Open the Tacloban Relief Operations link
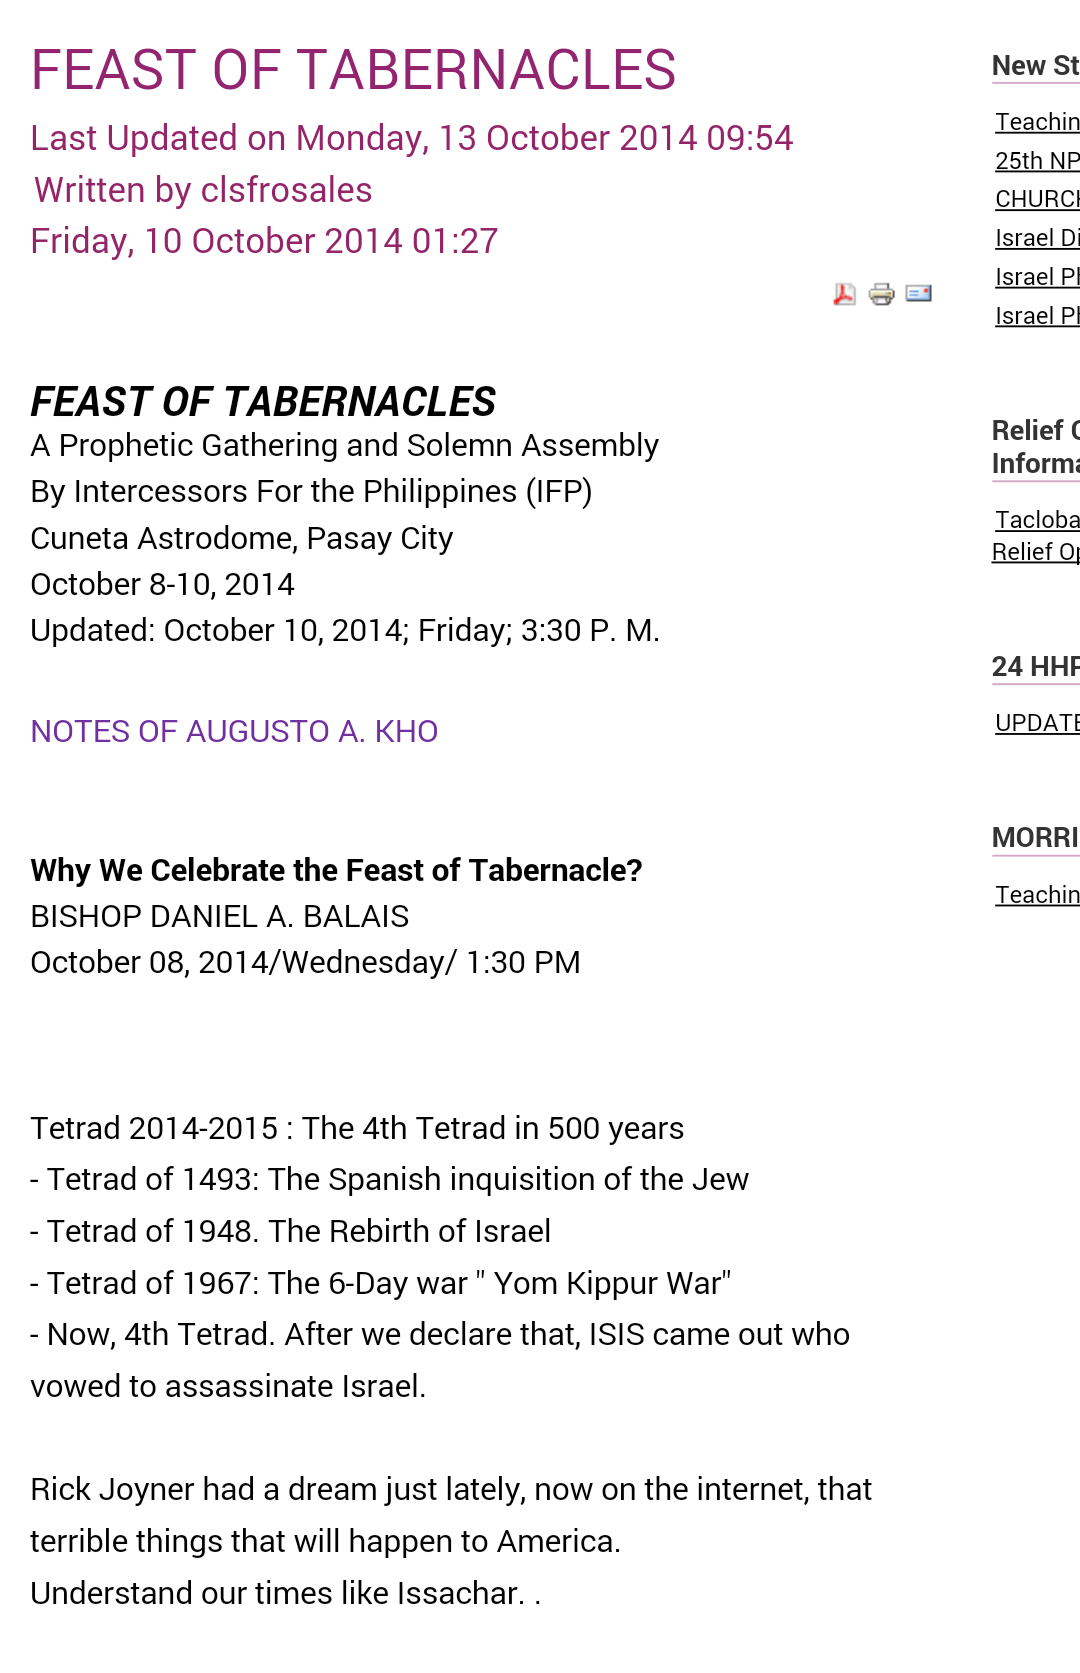Image resolution: width=1080 pixels, height=1673 pixels. (1036, 535)
